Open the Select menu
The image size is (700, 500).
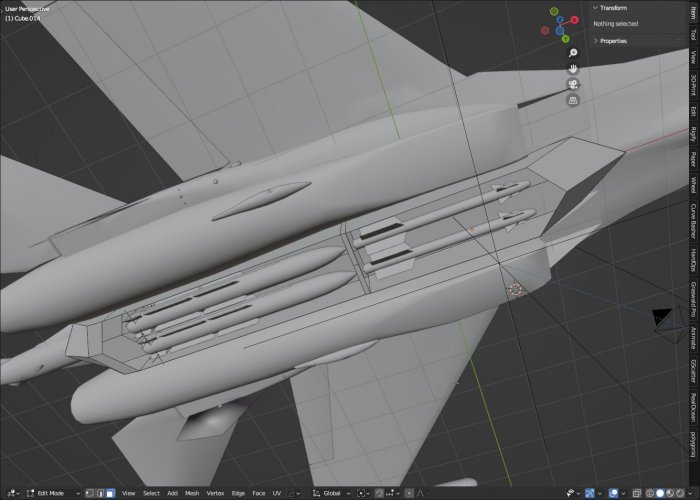coord(151,493)
